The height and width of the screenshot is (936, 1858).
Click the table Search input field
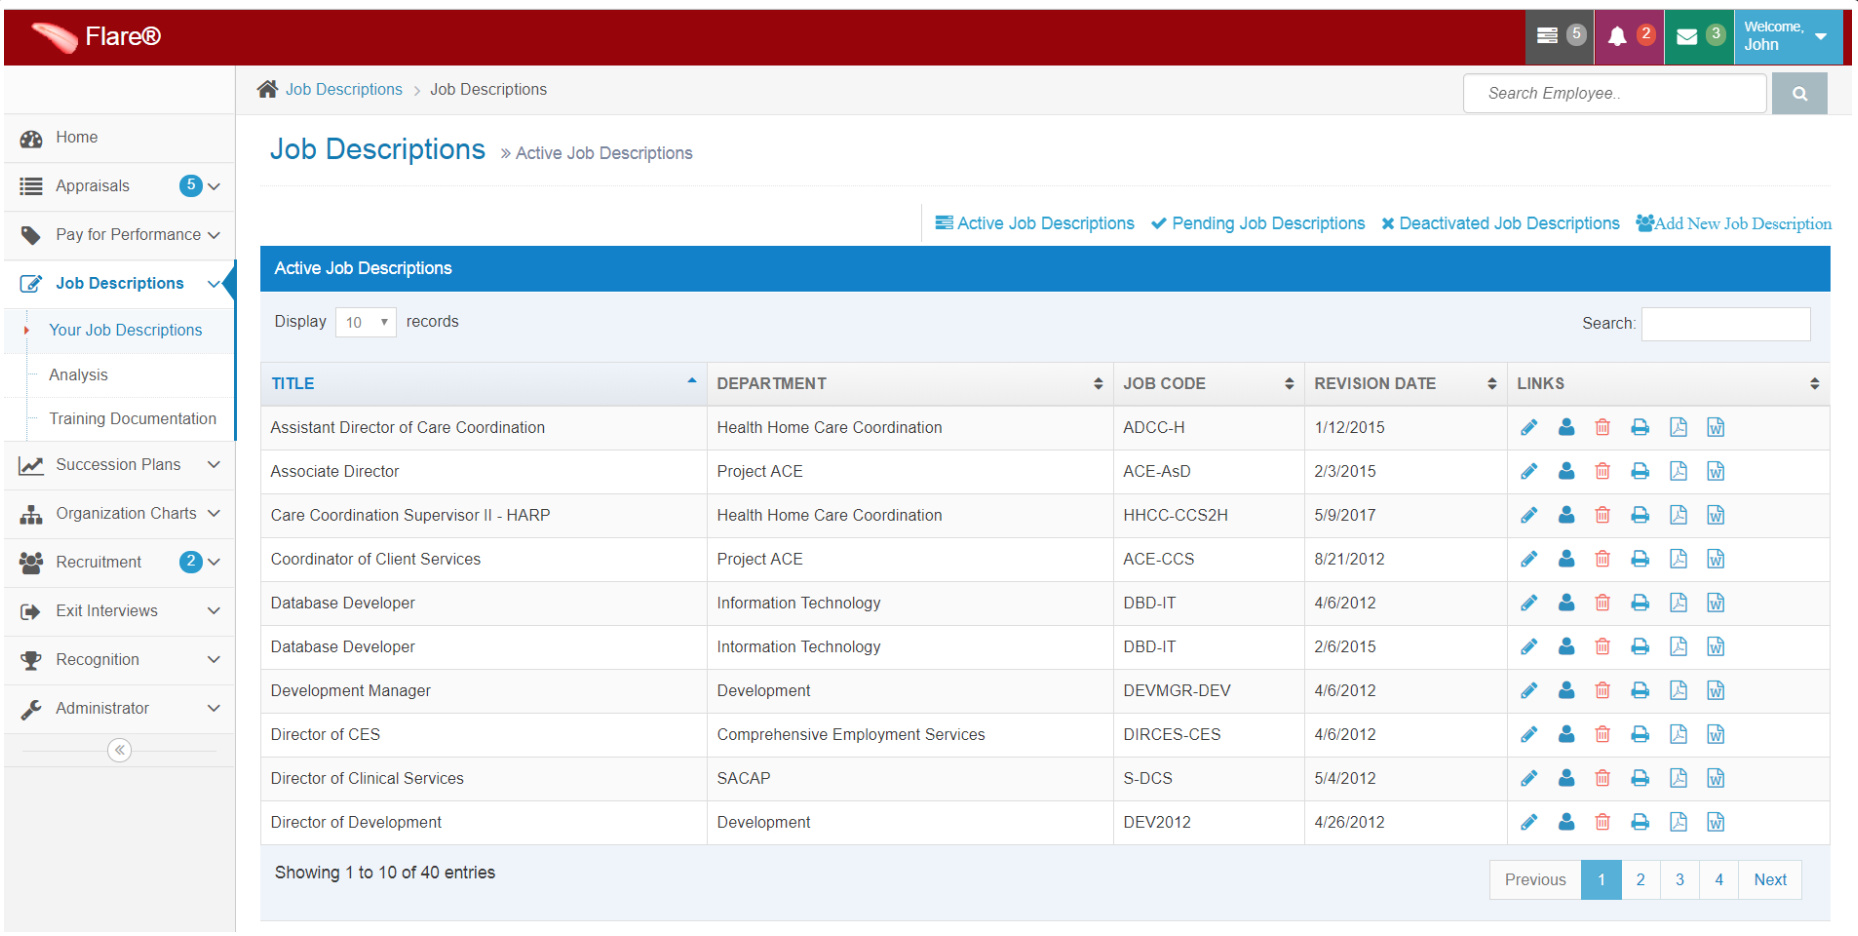[x=1726, y=324]
